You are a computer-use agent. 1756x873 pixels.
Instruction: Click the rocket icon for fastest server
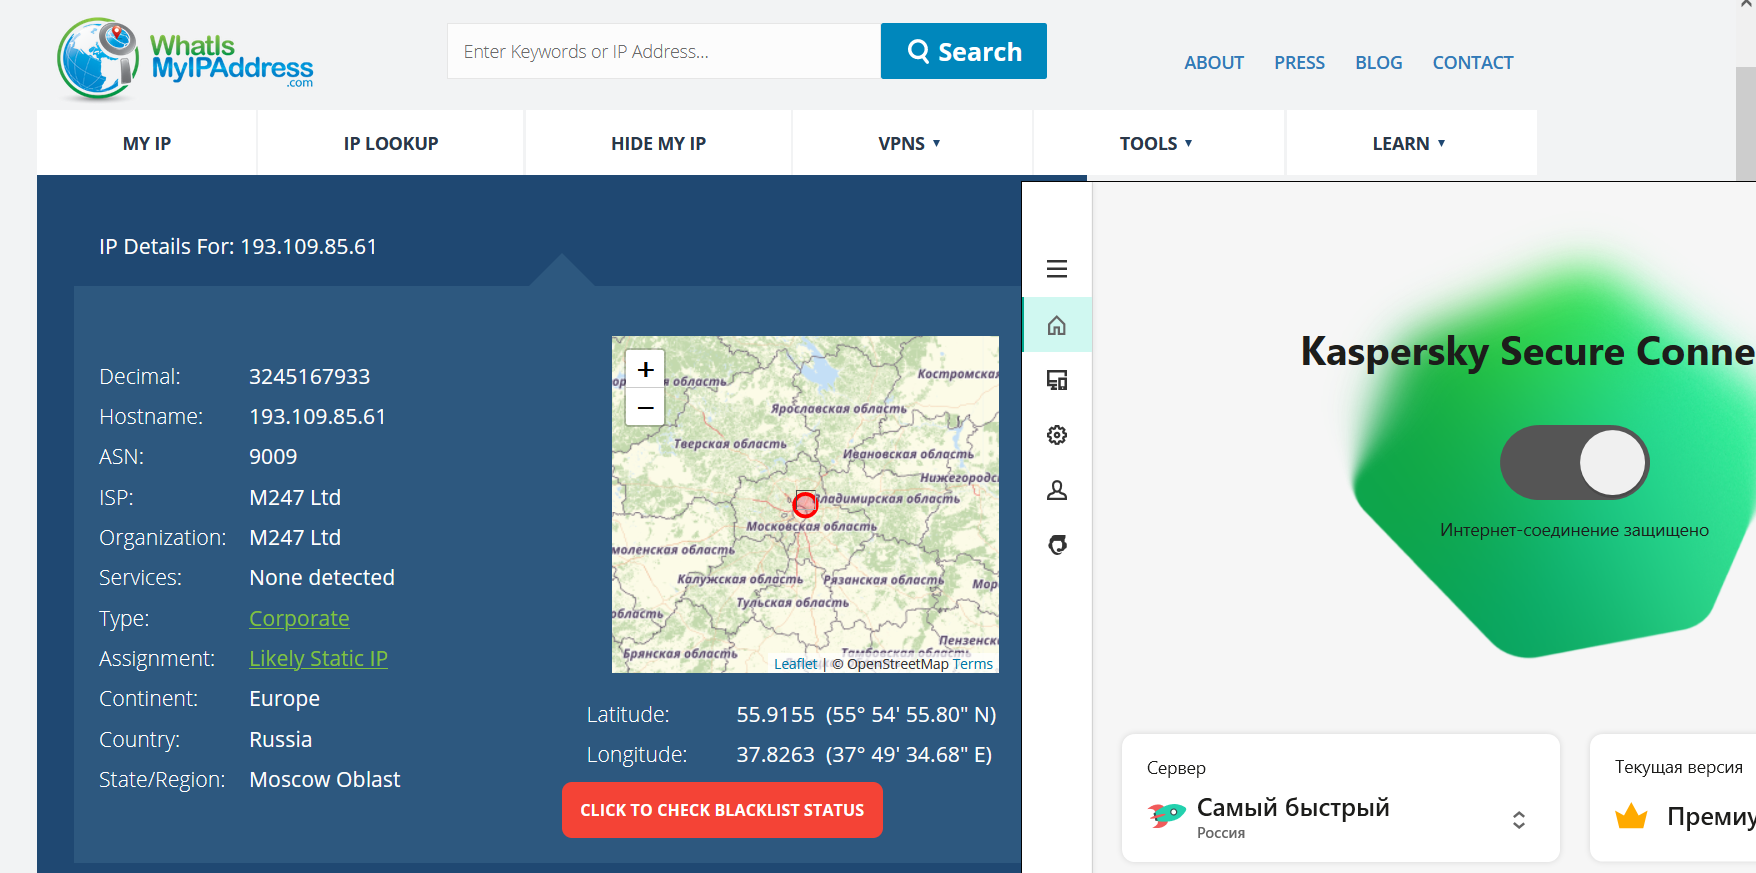pyautogui.click(x=1166, y=815)
